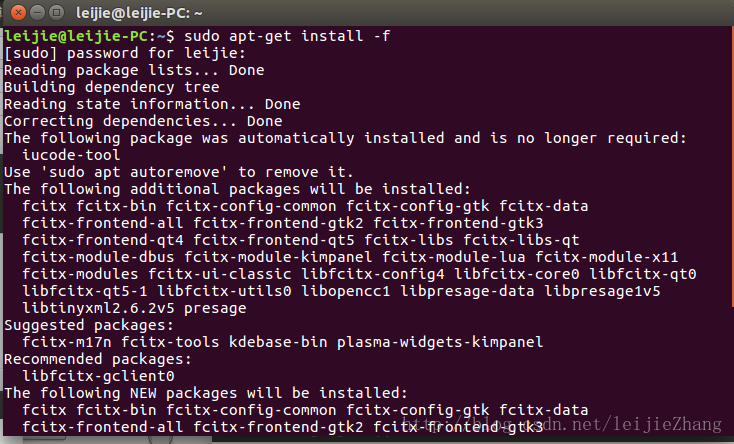Minimize the terminal window
The width and height of the screenshot is (734, 444).
point(34,13)
